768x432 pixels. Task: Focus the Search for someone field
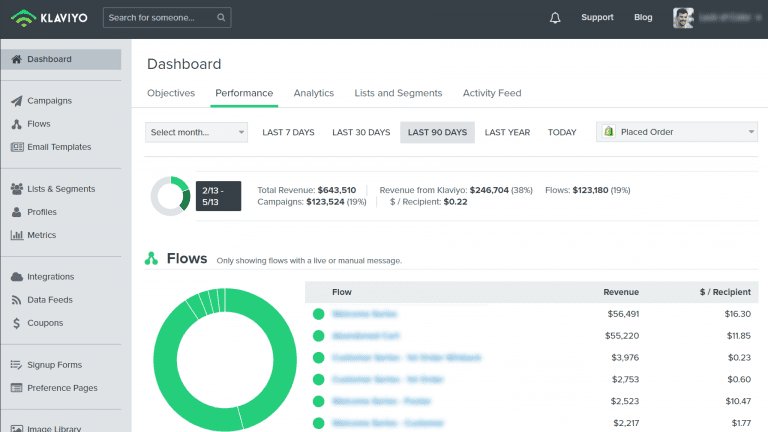coord(158,18)
